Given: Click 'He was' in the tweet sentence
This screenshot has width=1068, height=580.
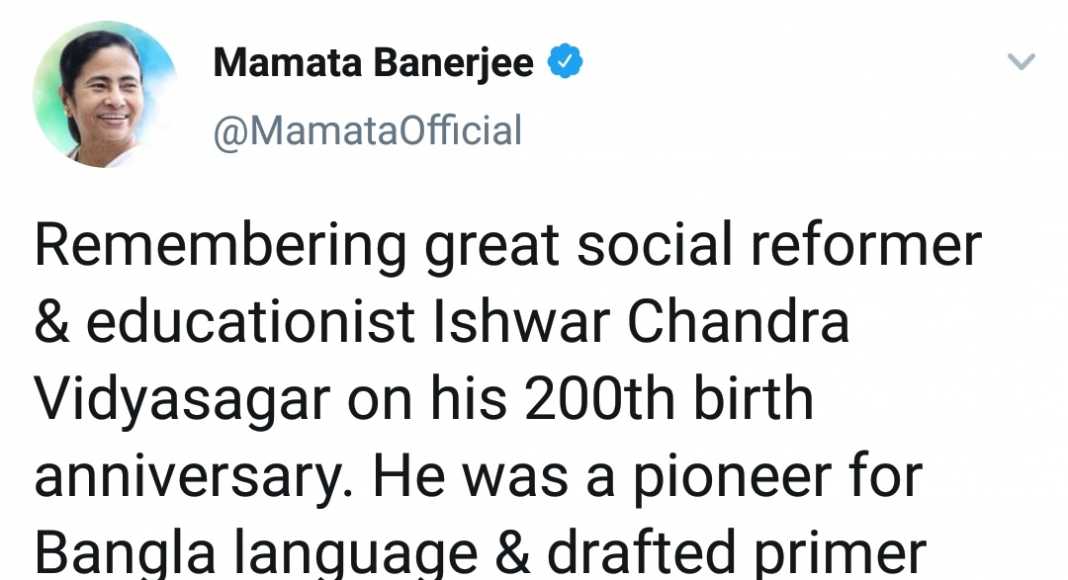Looking at the screenshot, I should (470, 477).
